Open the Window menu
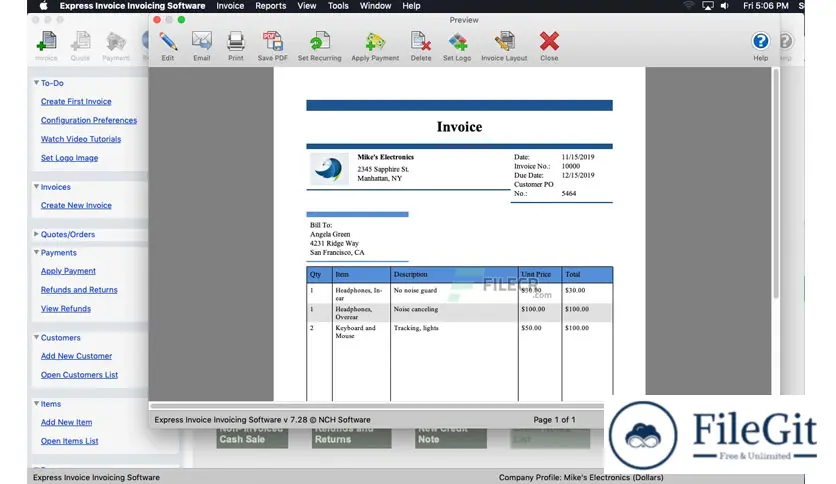This screenshot has height=484, width=836. click(x=375, y=6)
